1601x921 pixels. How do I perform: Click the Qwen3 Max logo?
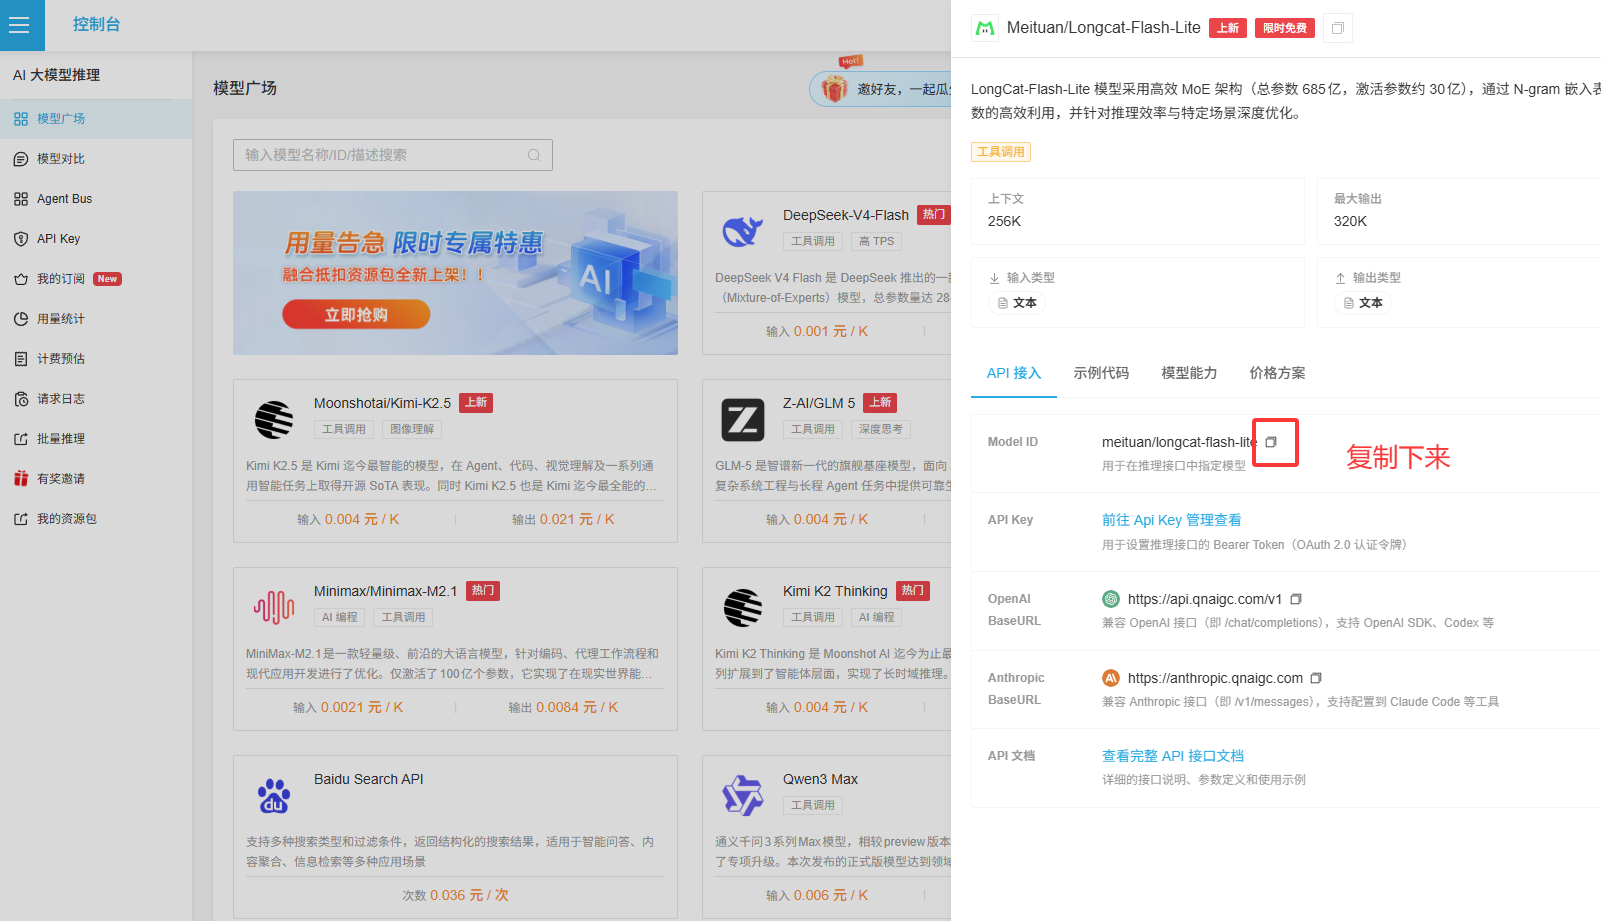tap(743, 796)
